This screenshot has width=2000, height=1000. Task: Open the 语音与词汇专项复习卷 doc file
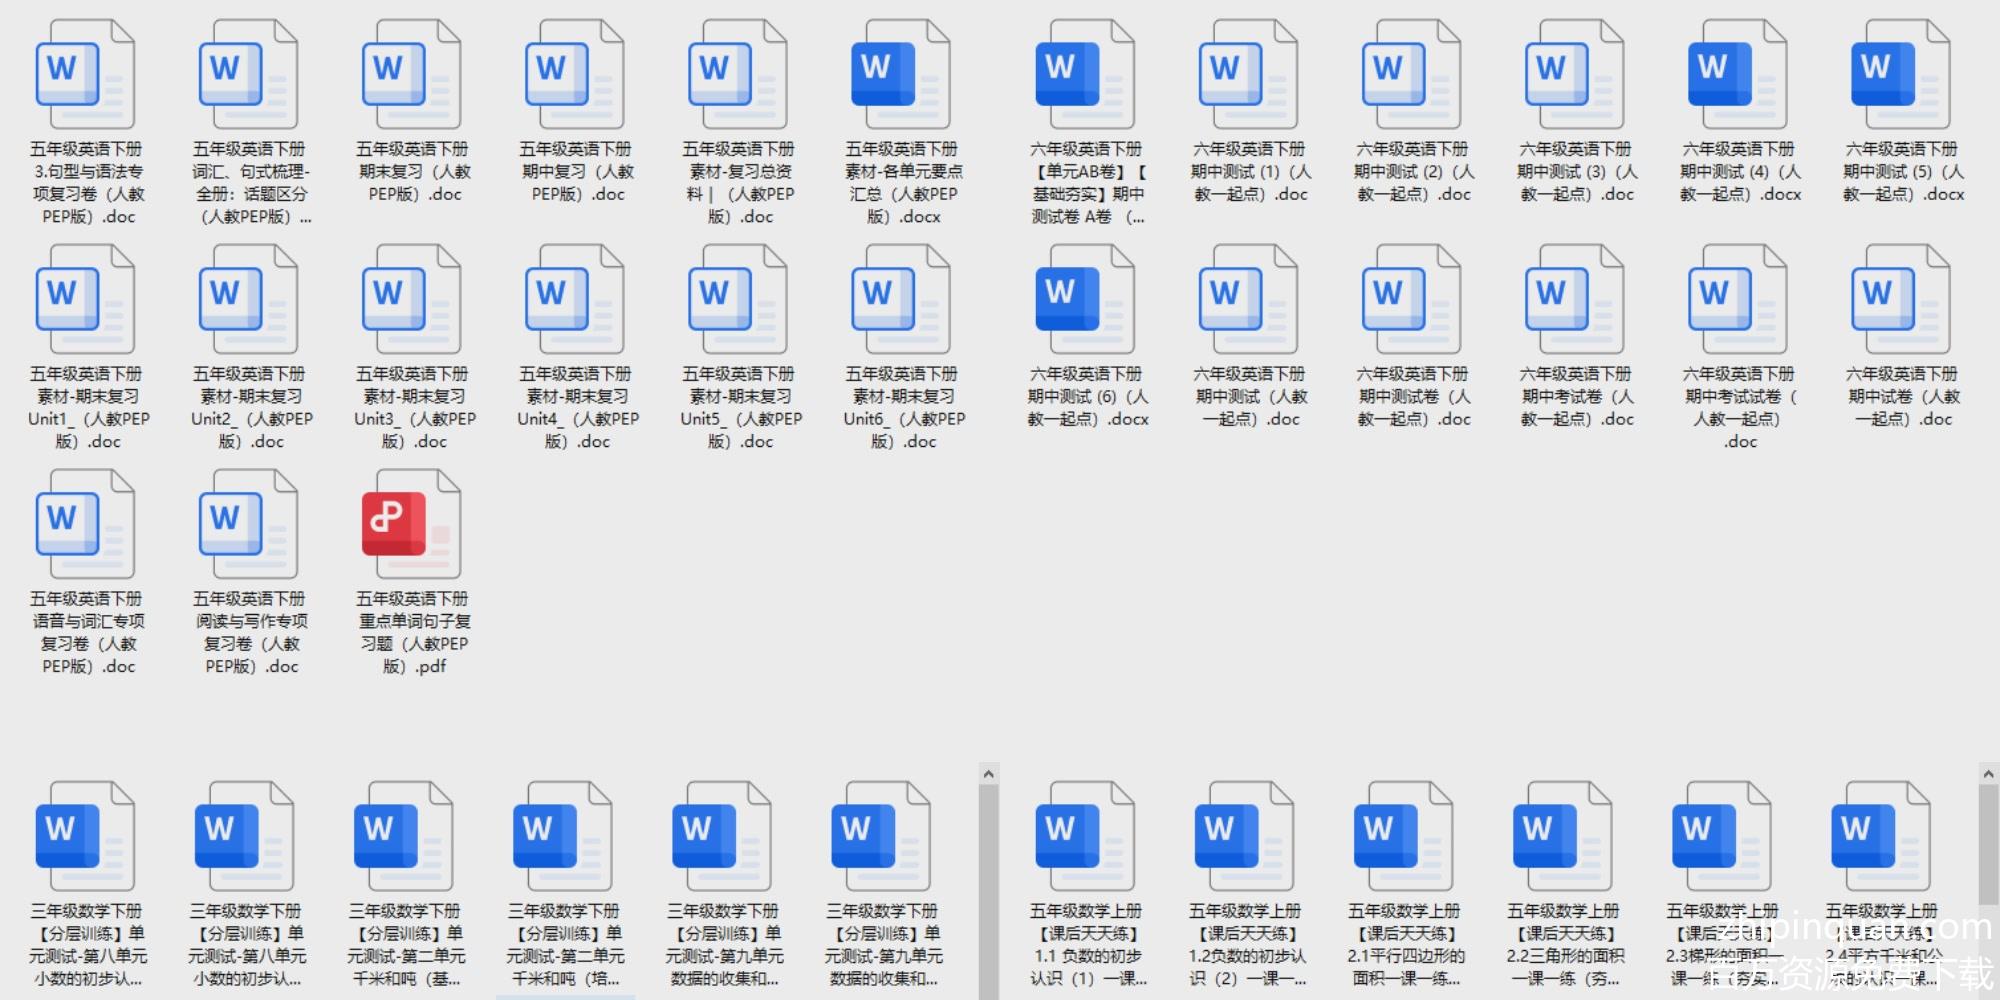tap(86, 573)
